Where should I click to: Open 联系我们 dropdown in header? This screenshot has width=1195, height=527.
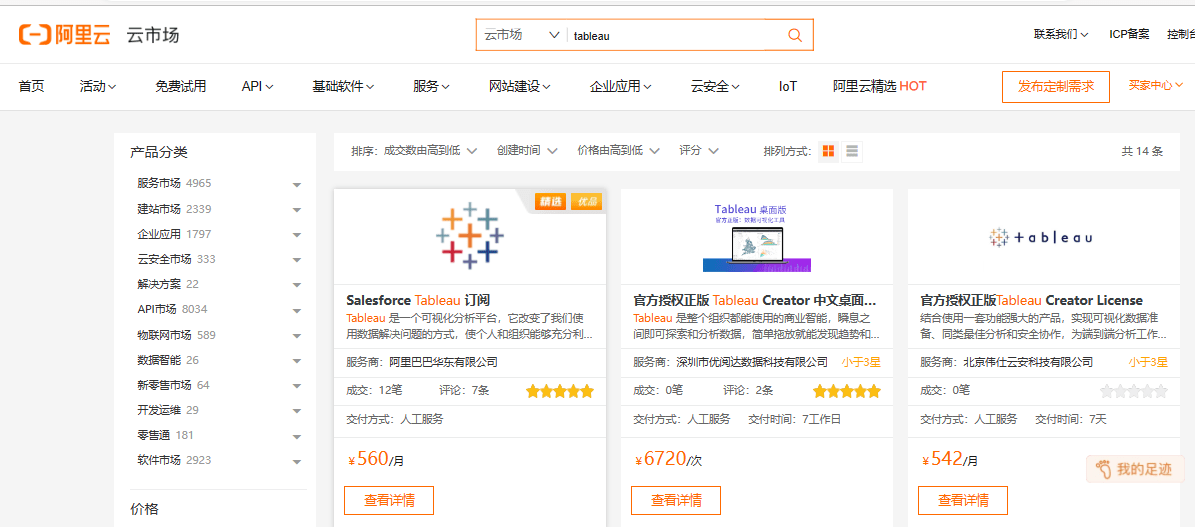pos(1061,34)
